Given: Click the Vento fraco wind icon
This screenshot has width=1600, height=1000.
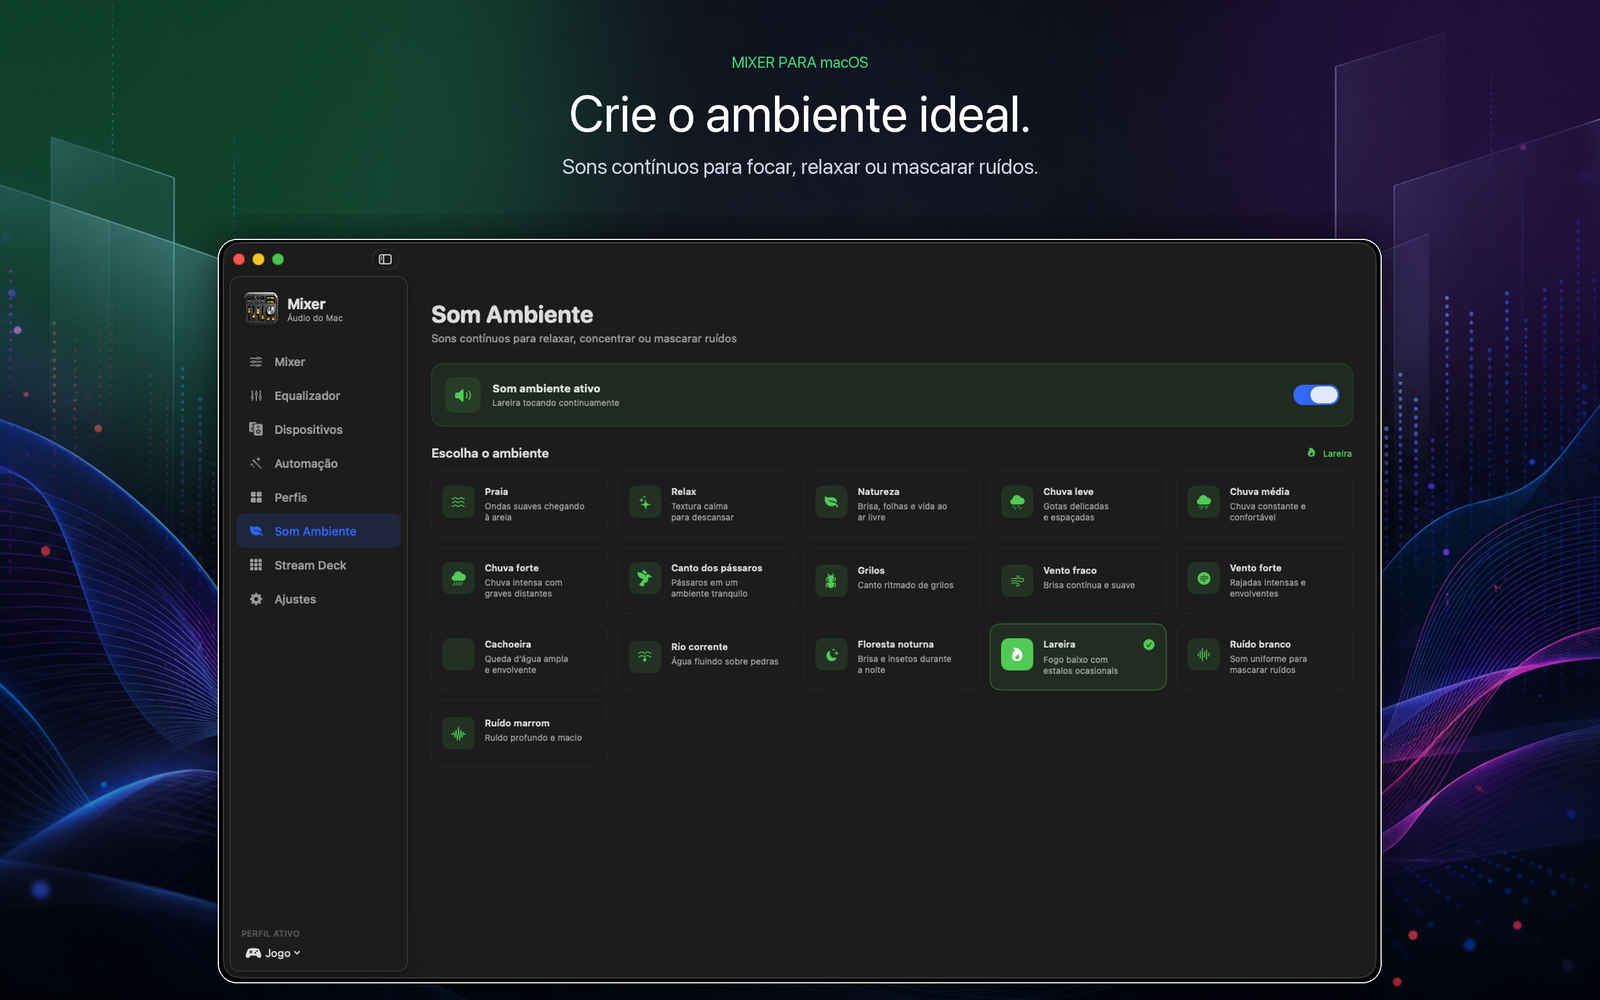Looking at the screenshot, I should coord(1017,580).
